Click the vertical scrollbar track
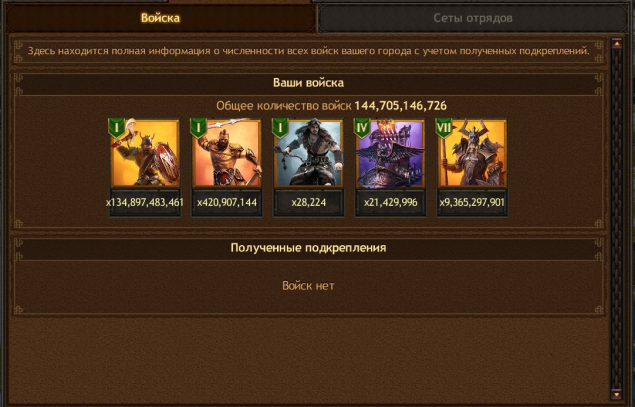 pos(617,219)
